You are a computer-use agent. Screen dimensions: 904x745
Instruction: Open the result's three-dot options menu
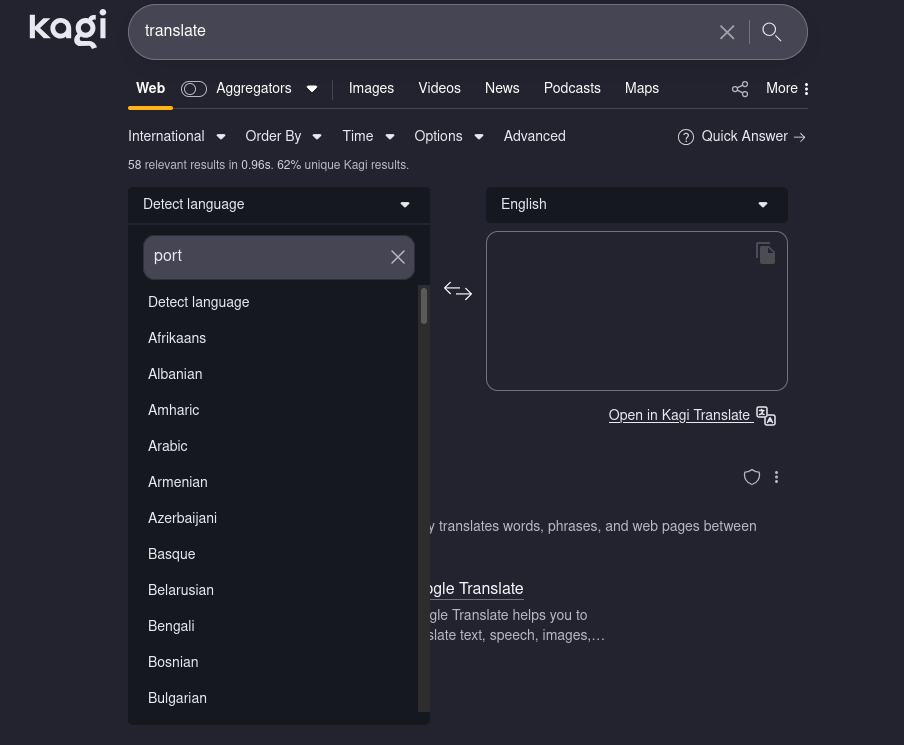pyautogui.click(x=776, y=477)
